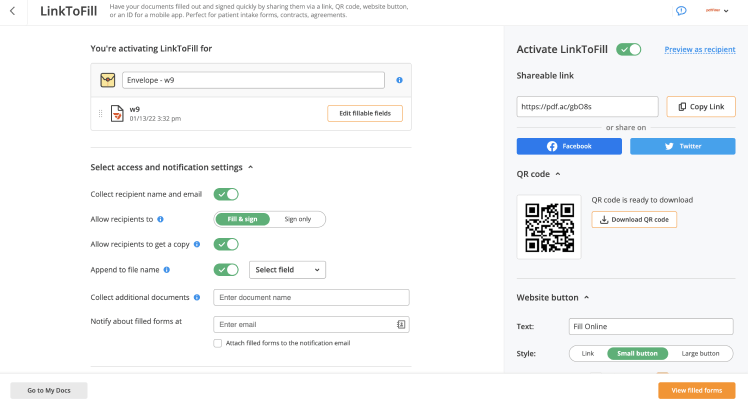
Task: Click the yellow envelope icon
Action: (108, 80)
